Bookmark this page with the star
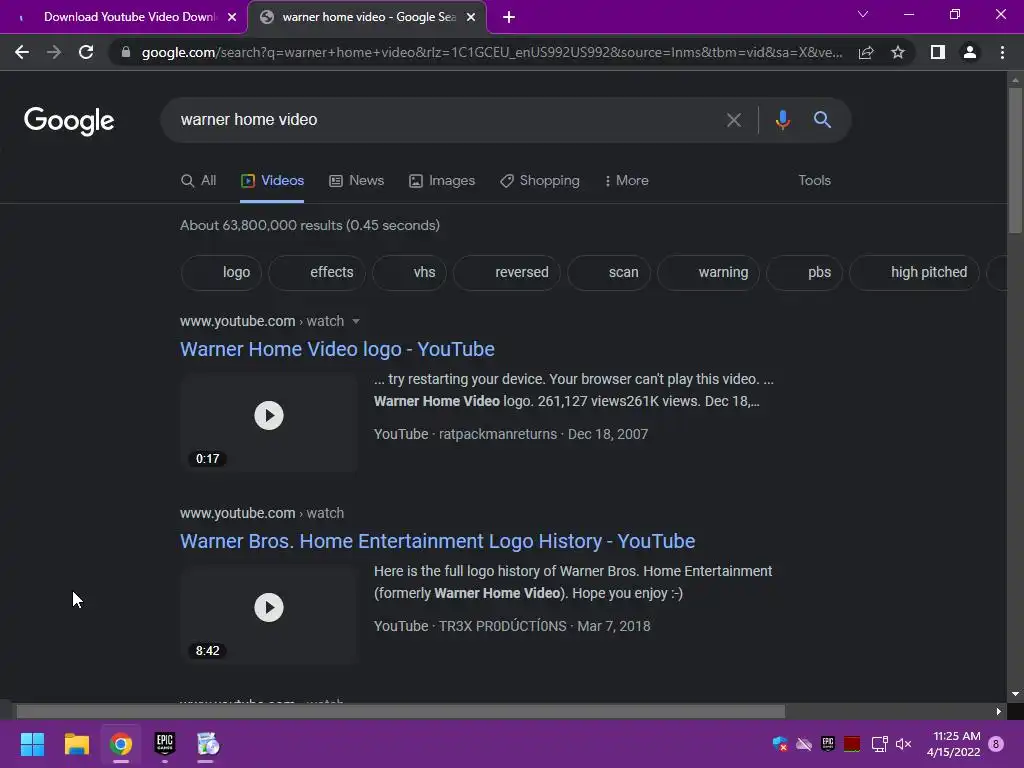1024x768 pixels. tap(898, 52)
